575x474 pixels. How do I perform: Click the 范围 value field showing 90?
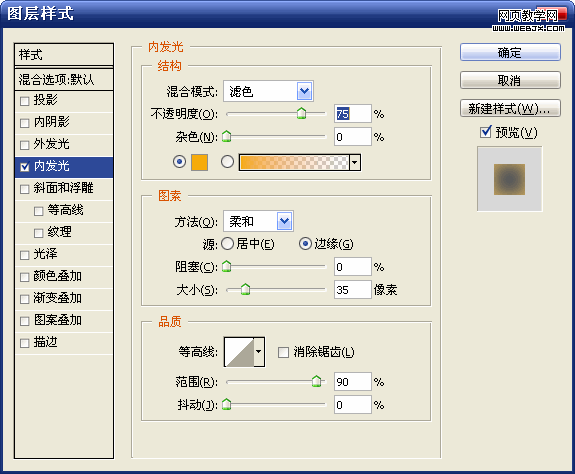pos(353,382)
